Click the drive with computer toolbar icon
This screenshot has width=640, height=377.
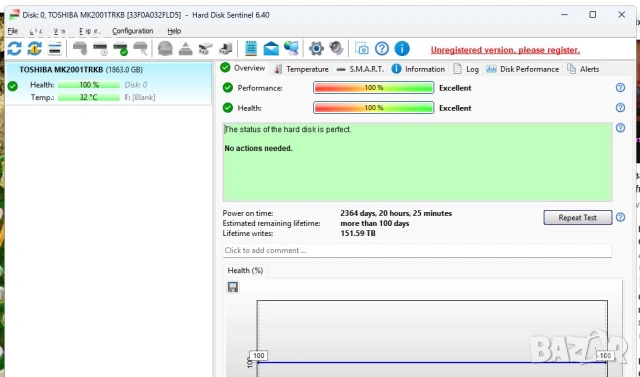coord(225,49)
